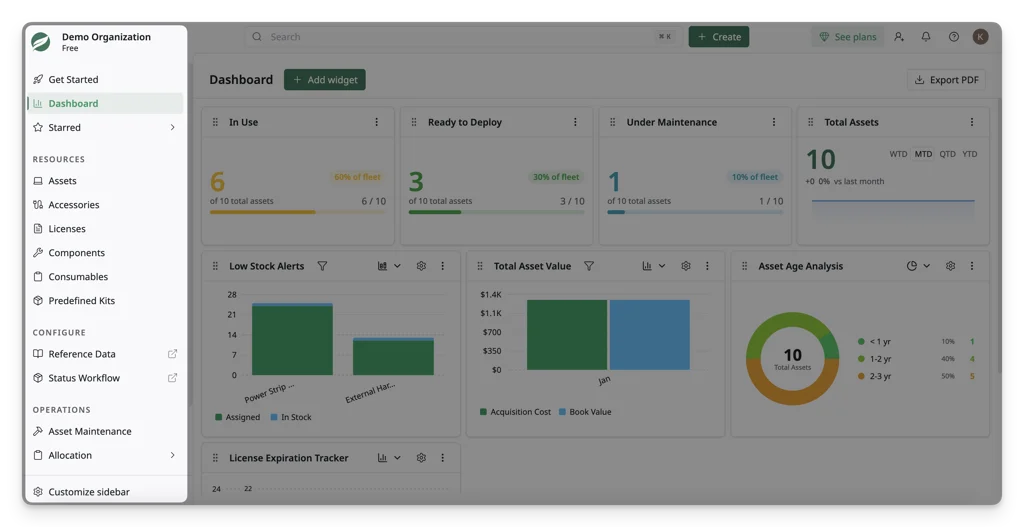1024x527 pixels.
Task: Focus the Search input field
Action: [464, 37]
